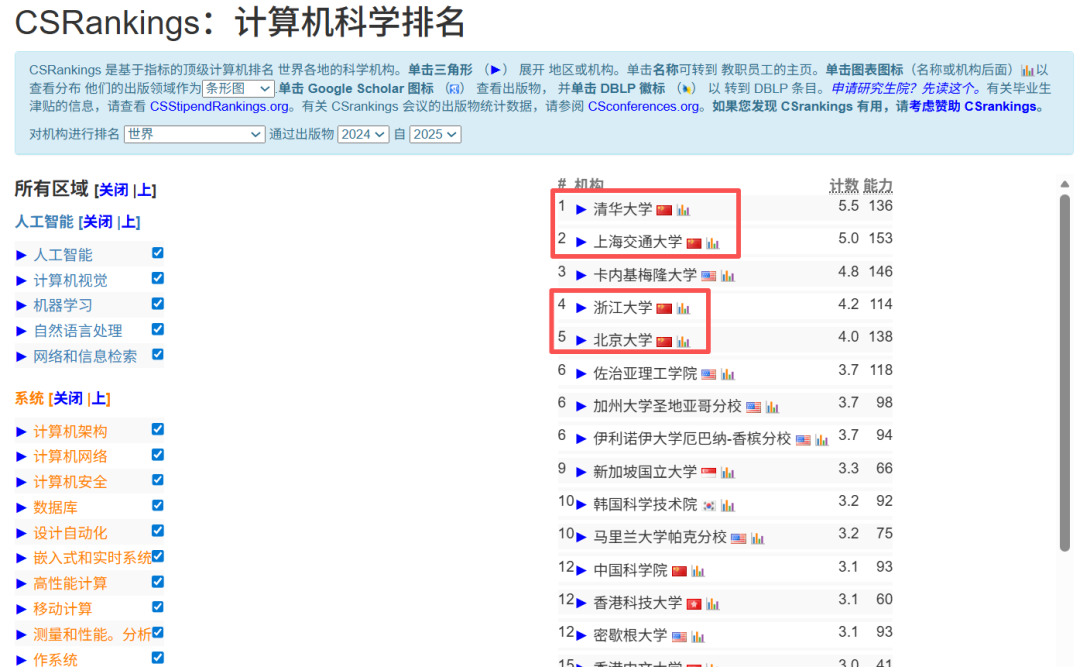The image size is (1080, 667).
Task: Turn off 人工智能 areas via 关闭
Action: [x=98, y=222]
